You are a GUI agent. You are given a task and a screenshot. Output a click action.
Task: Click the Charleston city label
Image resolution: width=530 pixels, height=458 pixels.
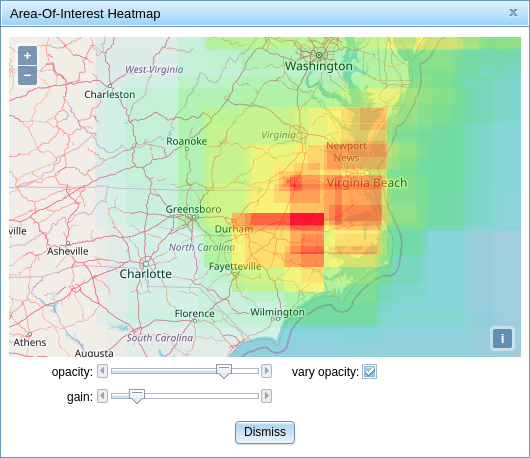(x=110, y=94)
